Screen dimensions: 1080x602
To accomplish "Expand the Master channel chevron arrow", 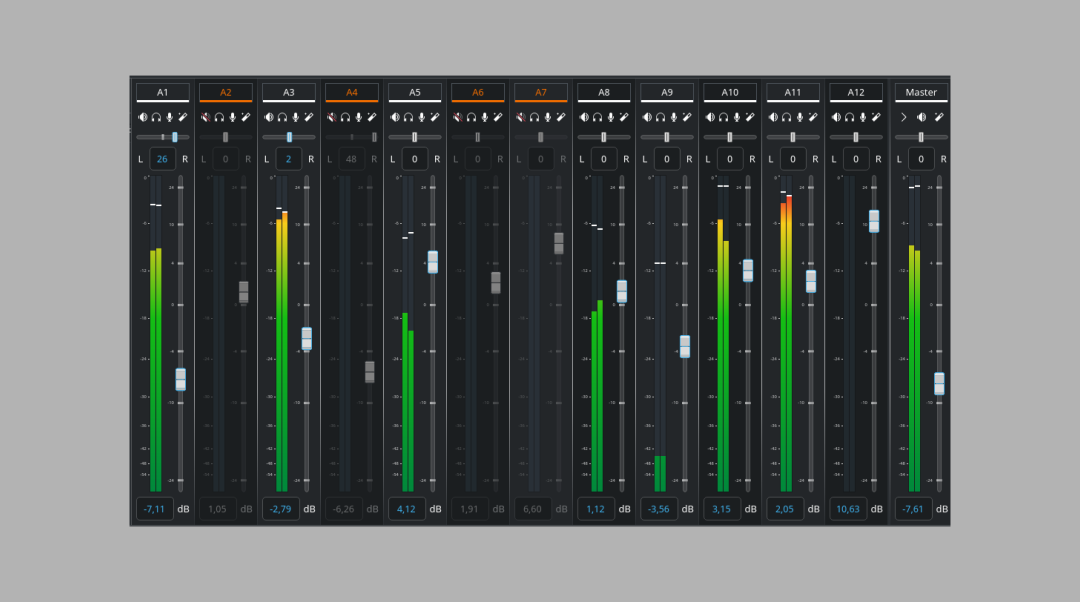I will [x=903, y=117].
